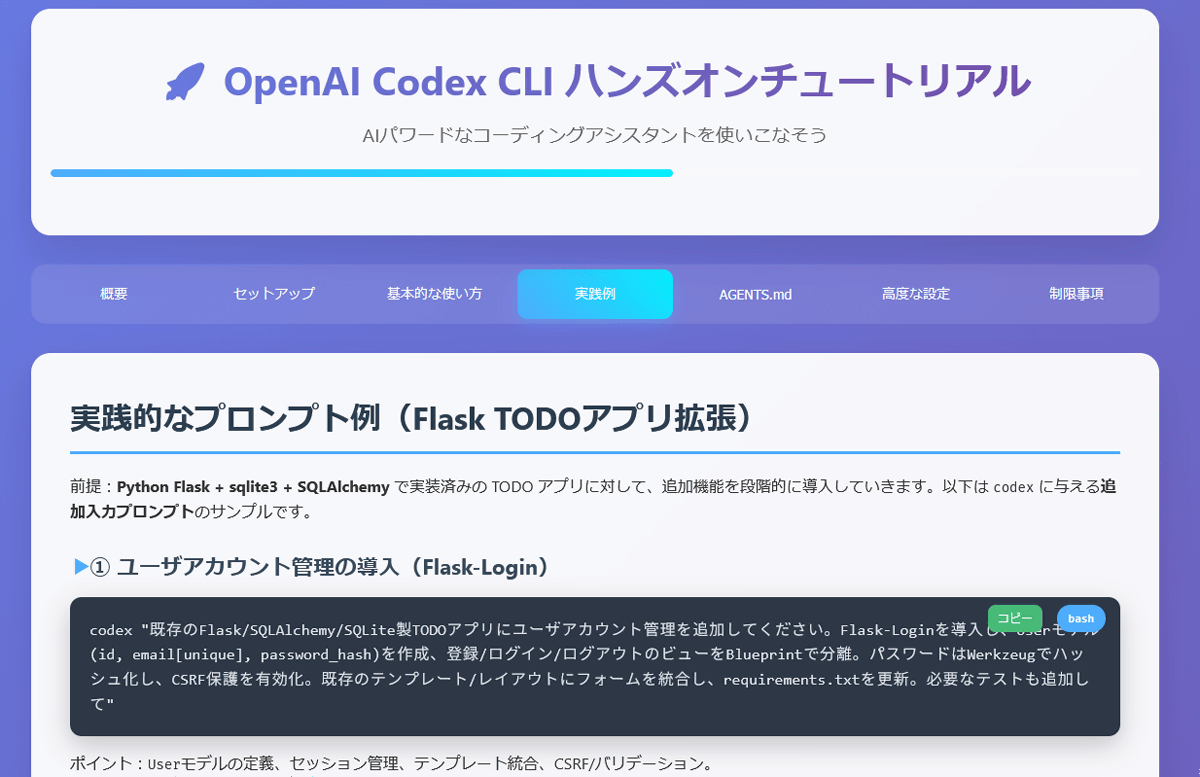Image resolution: width=1200 pixels, height=777 pixels.
Task: Switch to the セットアップ tab
Action: point(274,294)
